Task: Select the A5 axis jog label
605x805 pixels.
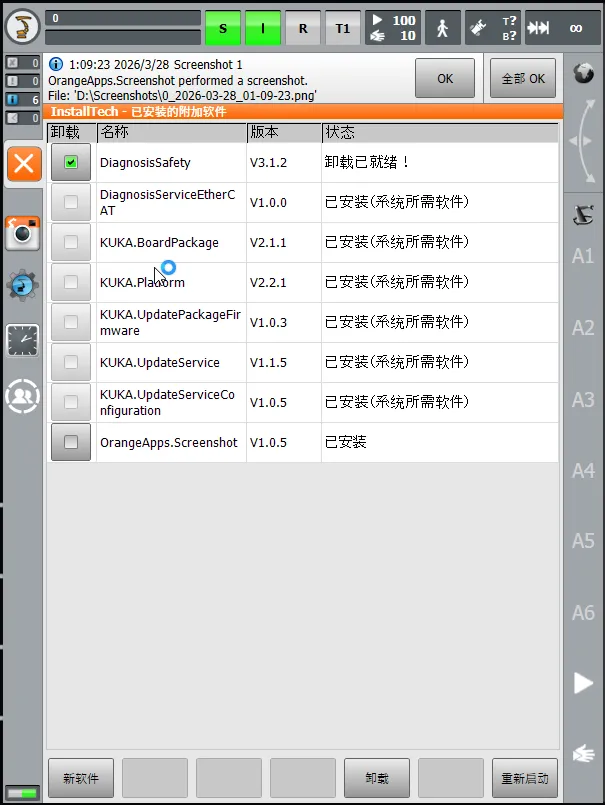Action: pos(583,541)
